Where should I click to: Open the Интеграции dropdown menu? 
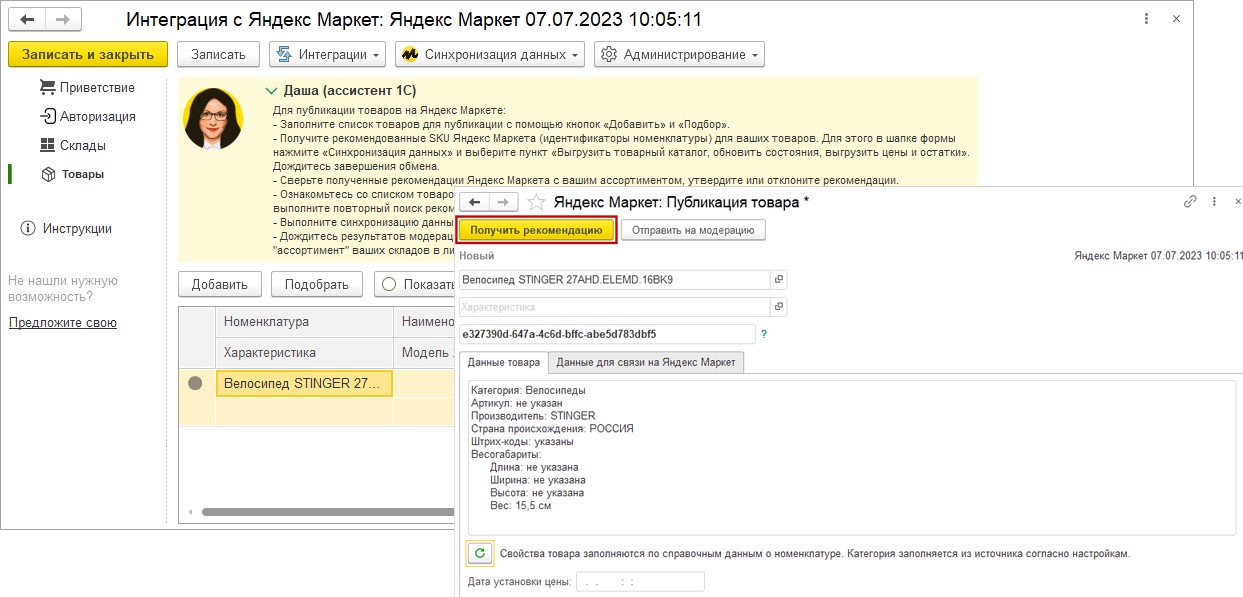click(x=327, y=54)
